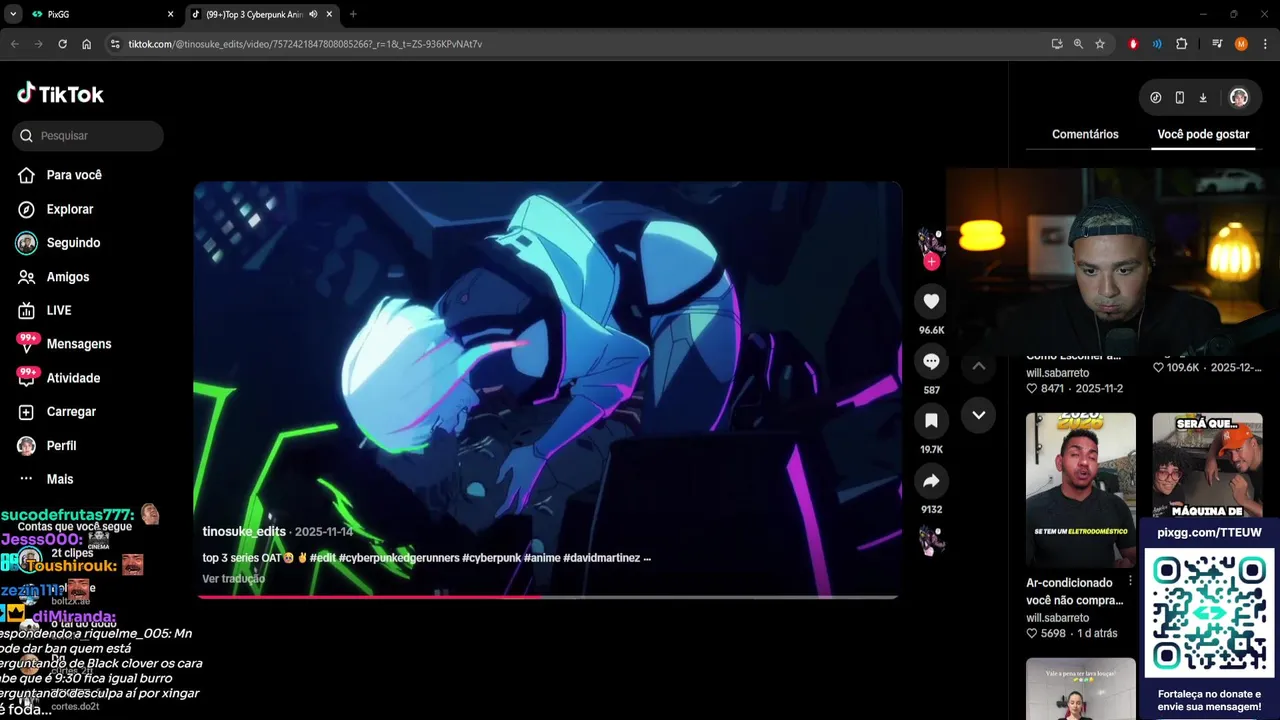Screen dimensions: 1280x720
Task: Open the Ar-condicionado video thumbnail
Action: [1081, 490]
